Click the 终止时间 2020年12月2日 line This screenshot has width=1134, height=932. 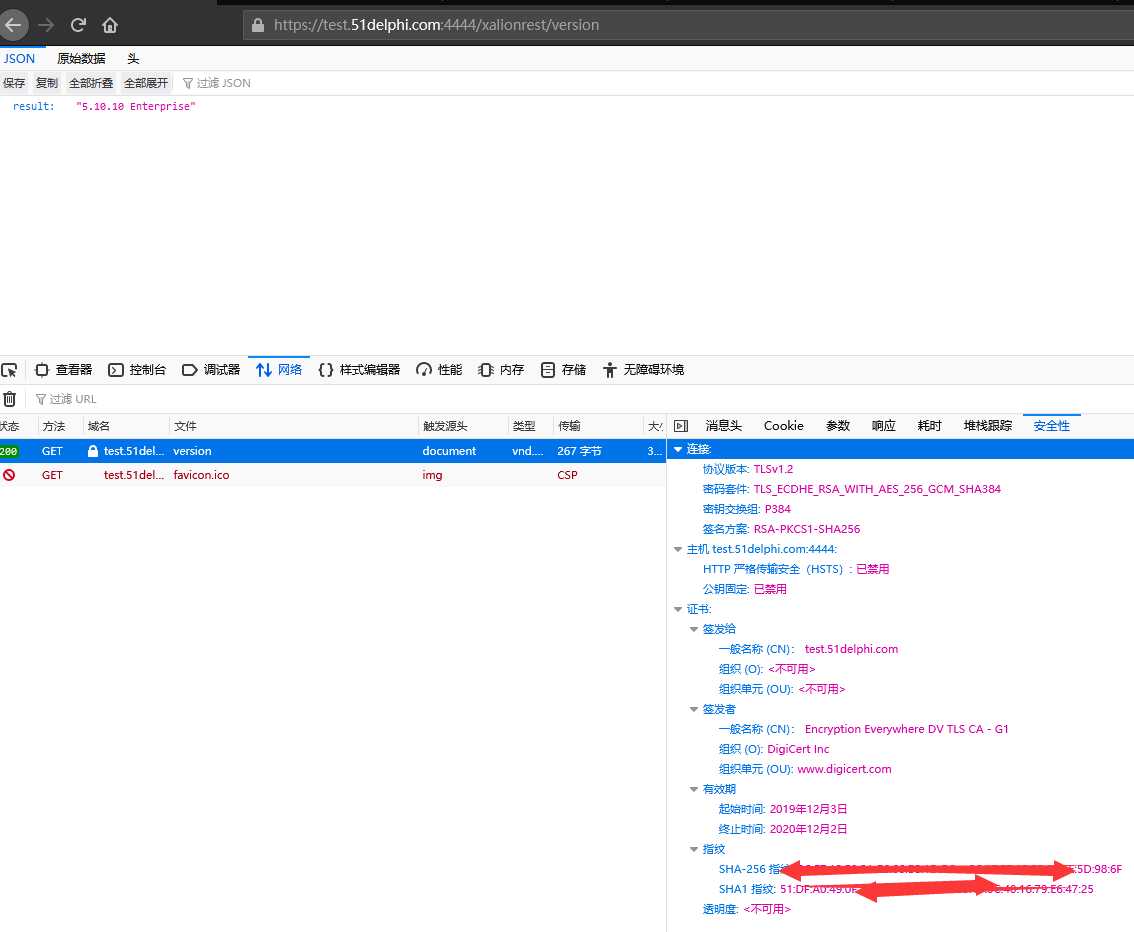pyautogui.click(x=783, y=829)
